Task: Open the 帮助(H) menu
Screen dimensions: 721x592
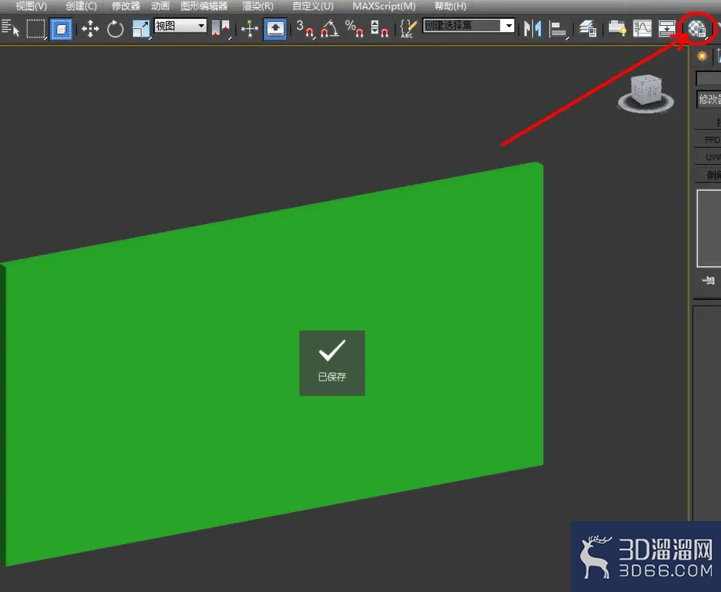Action: click(450, 6)
